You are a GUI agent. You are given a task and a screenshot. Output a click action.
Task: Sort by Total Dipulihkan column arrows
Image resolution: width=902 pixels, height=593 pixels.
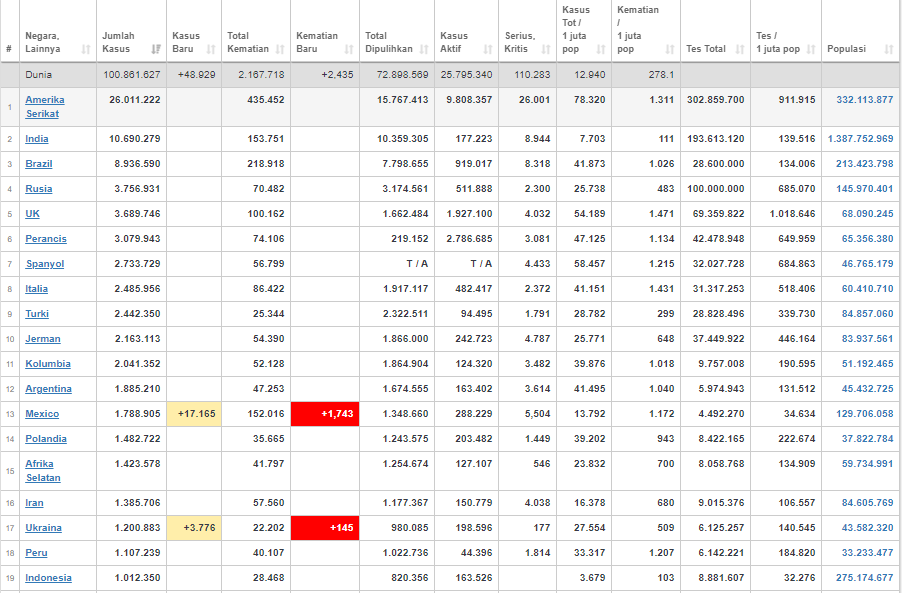coord(424,49)
